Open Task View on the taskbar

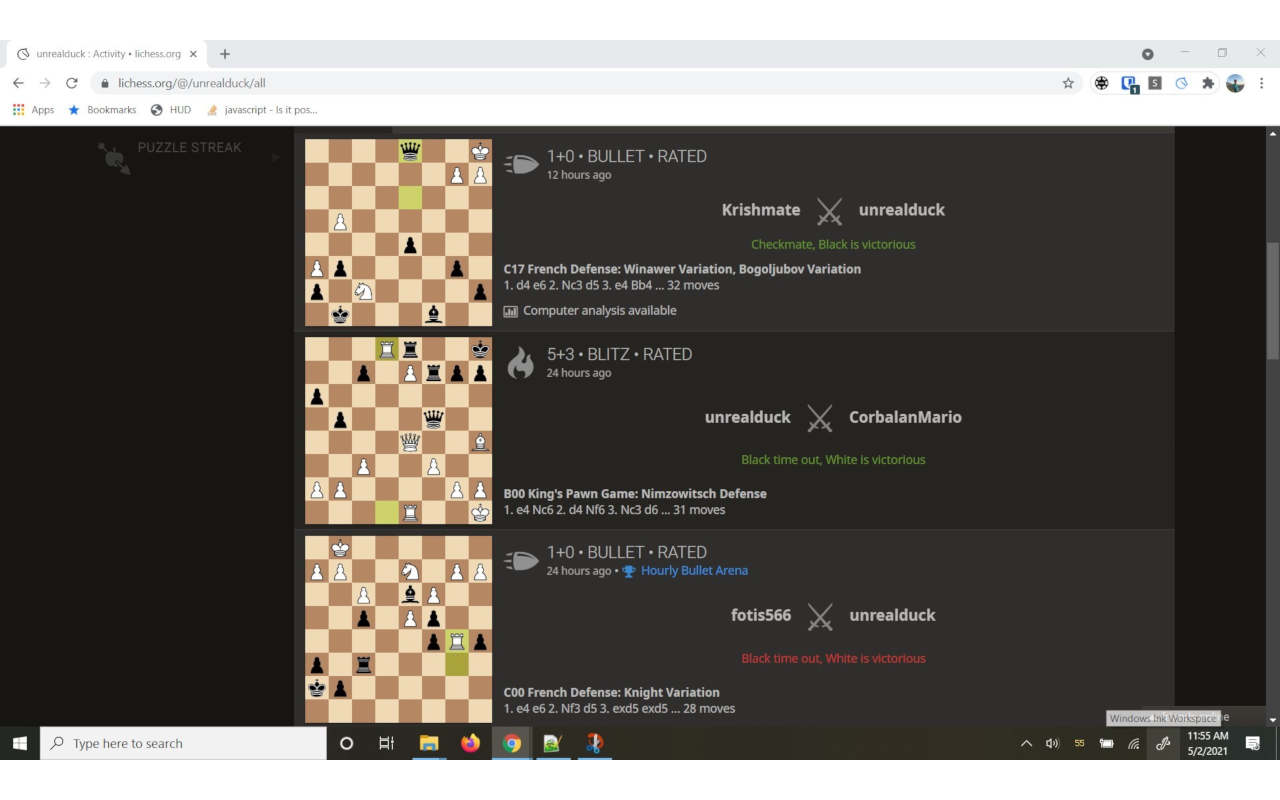pos(386,743)
